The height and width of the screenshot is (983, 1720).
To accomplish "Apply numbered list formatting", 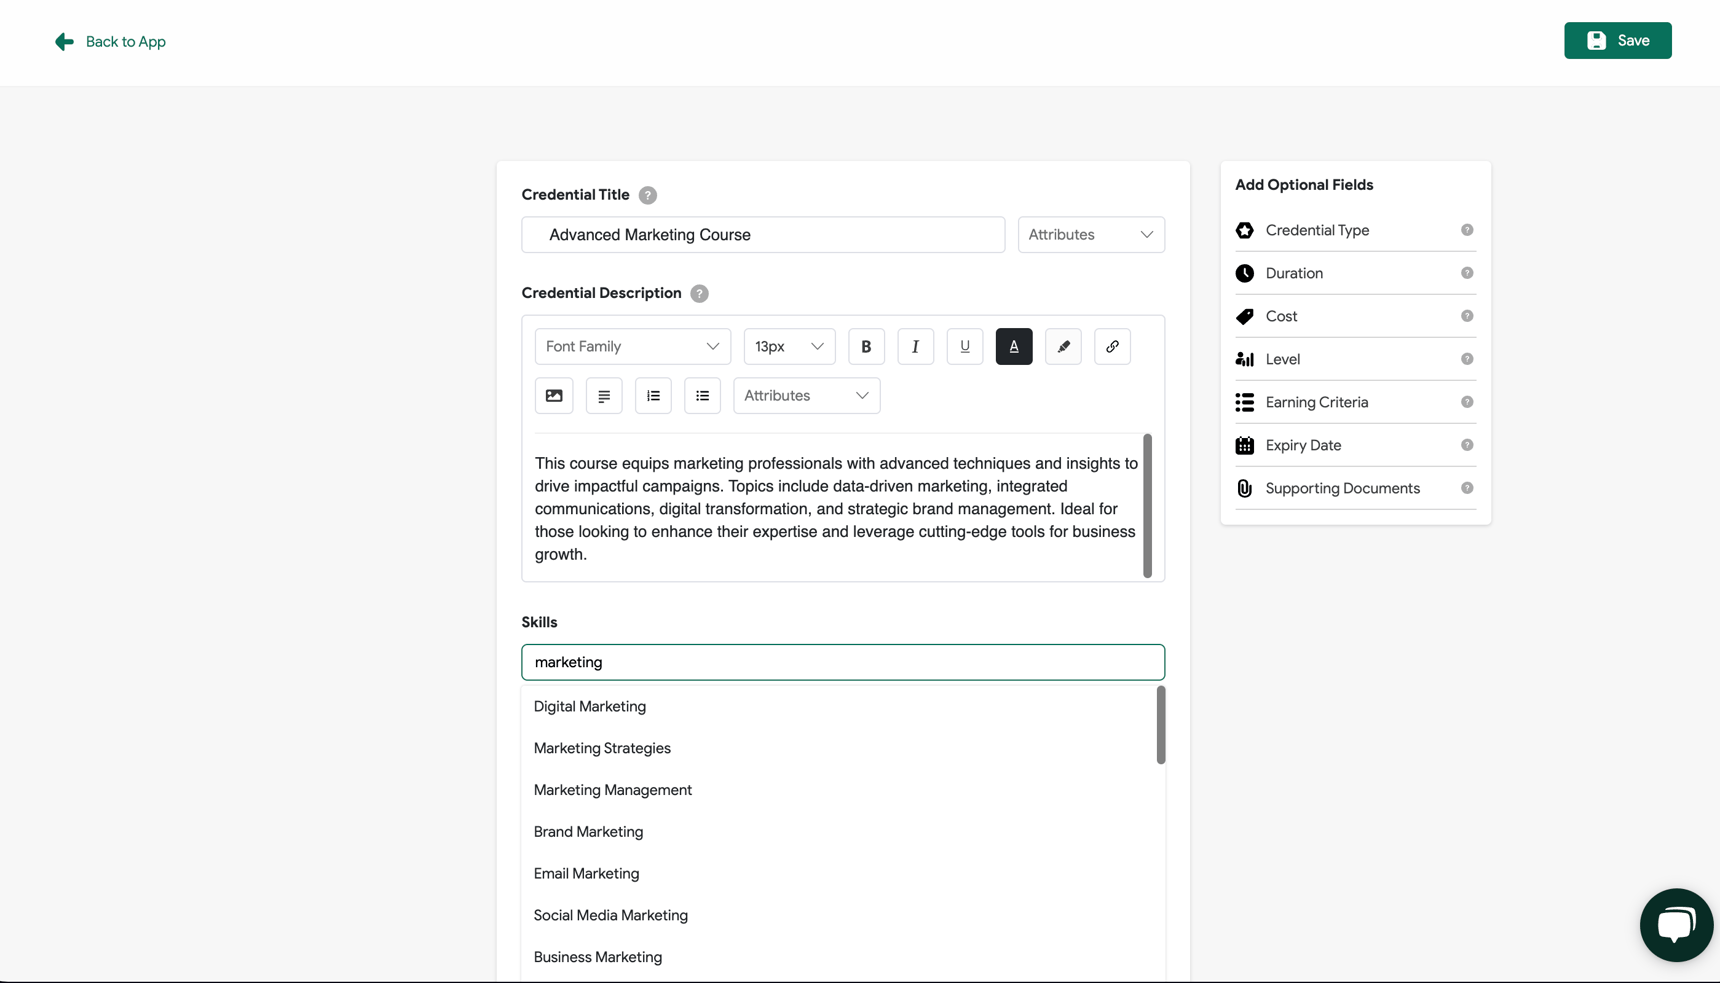I will click(x=653, y=395).
